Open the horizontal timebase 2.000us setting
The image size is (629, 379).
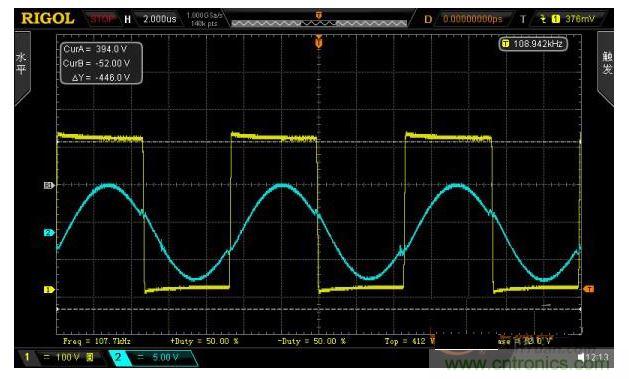(x=160, y=19)
